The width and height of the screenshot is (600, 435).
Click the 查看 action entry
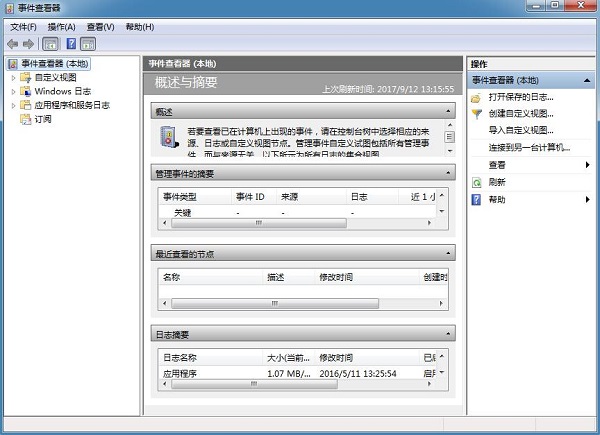click(x=497, y=165)
